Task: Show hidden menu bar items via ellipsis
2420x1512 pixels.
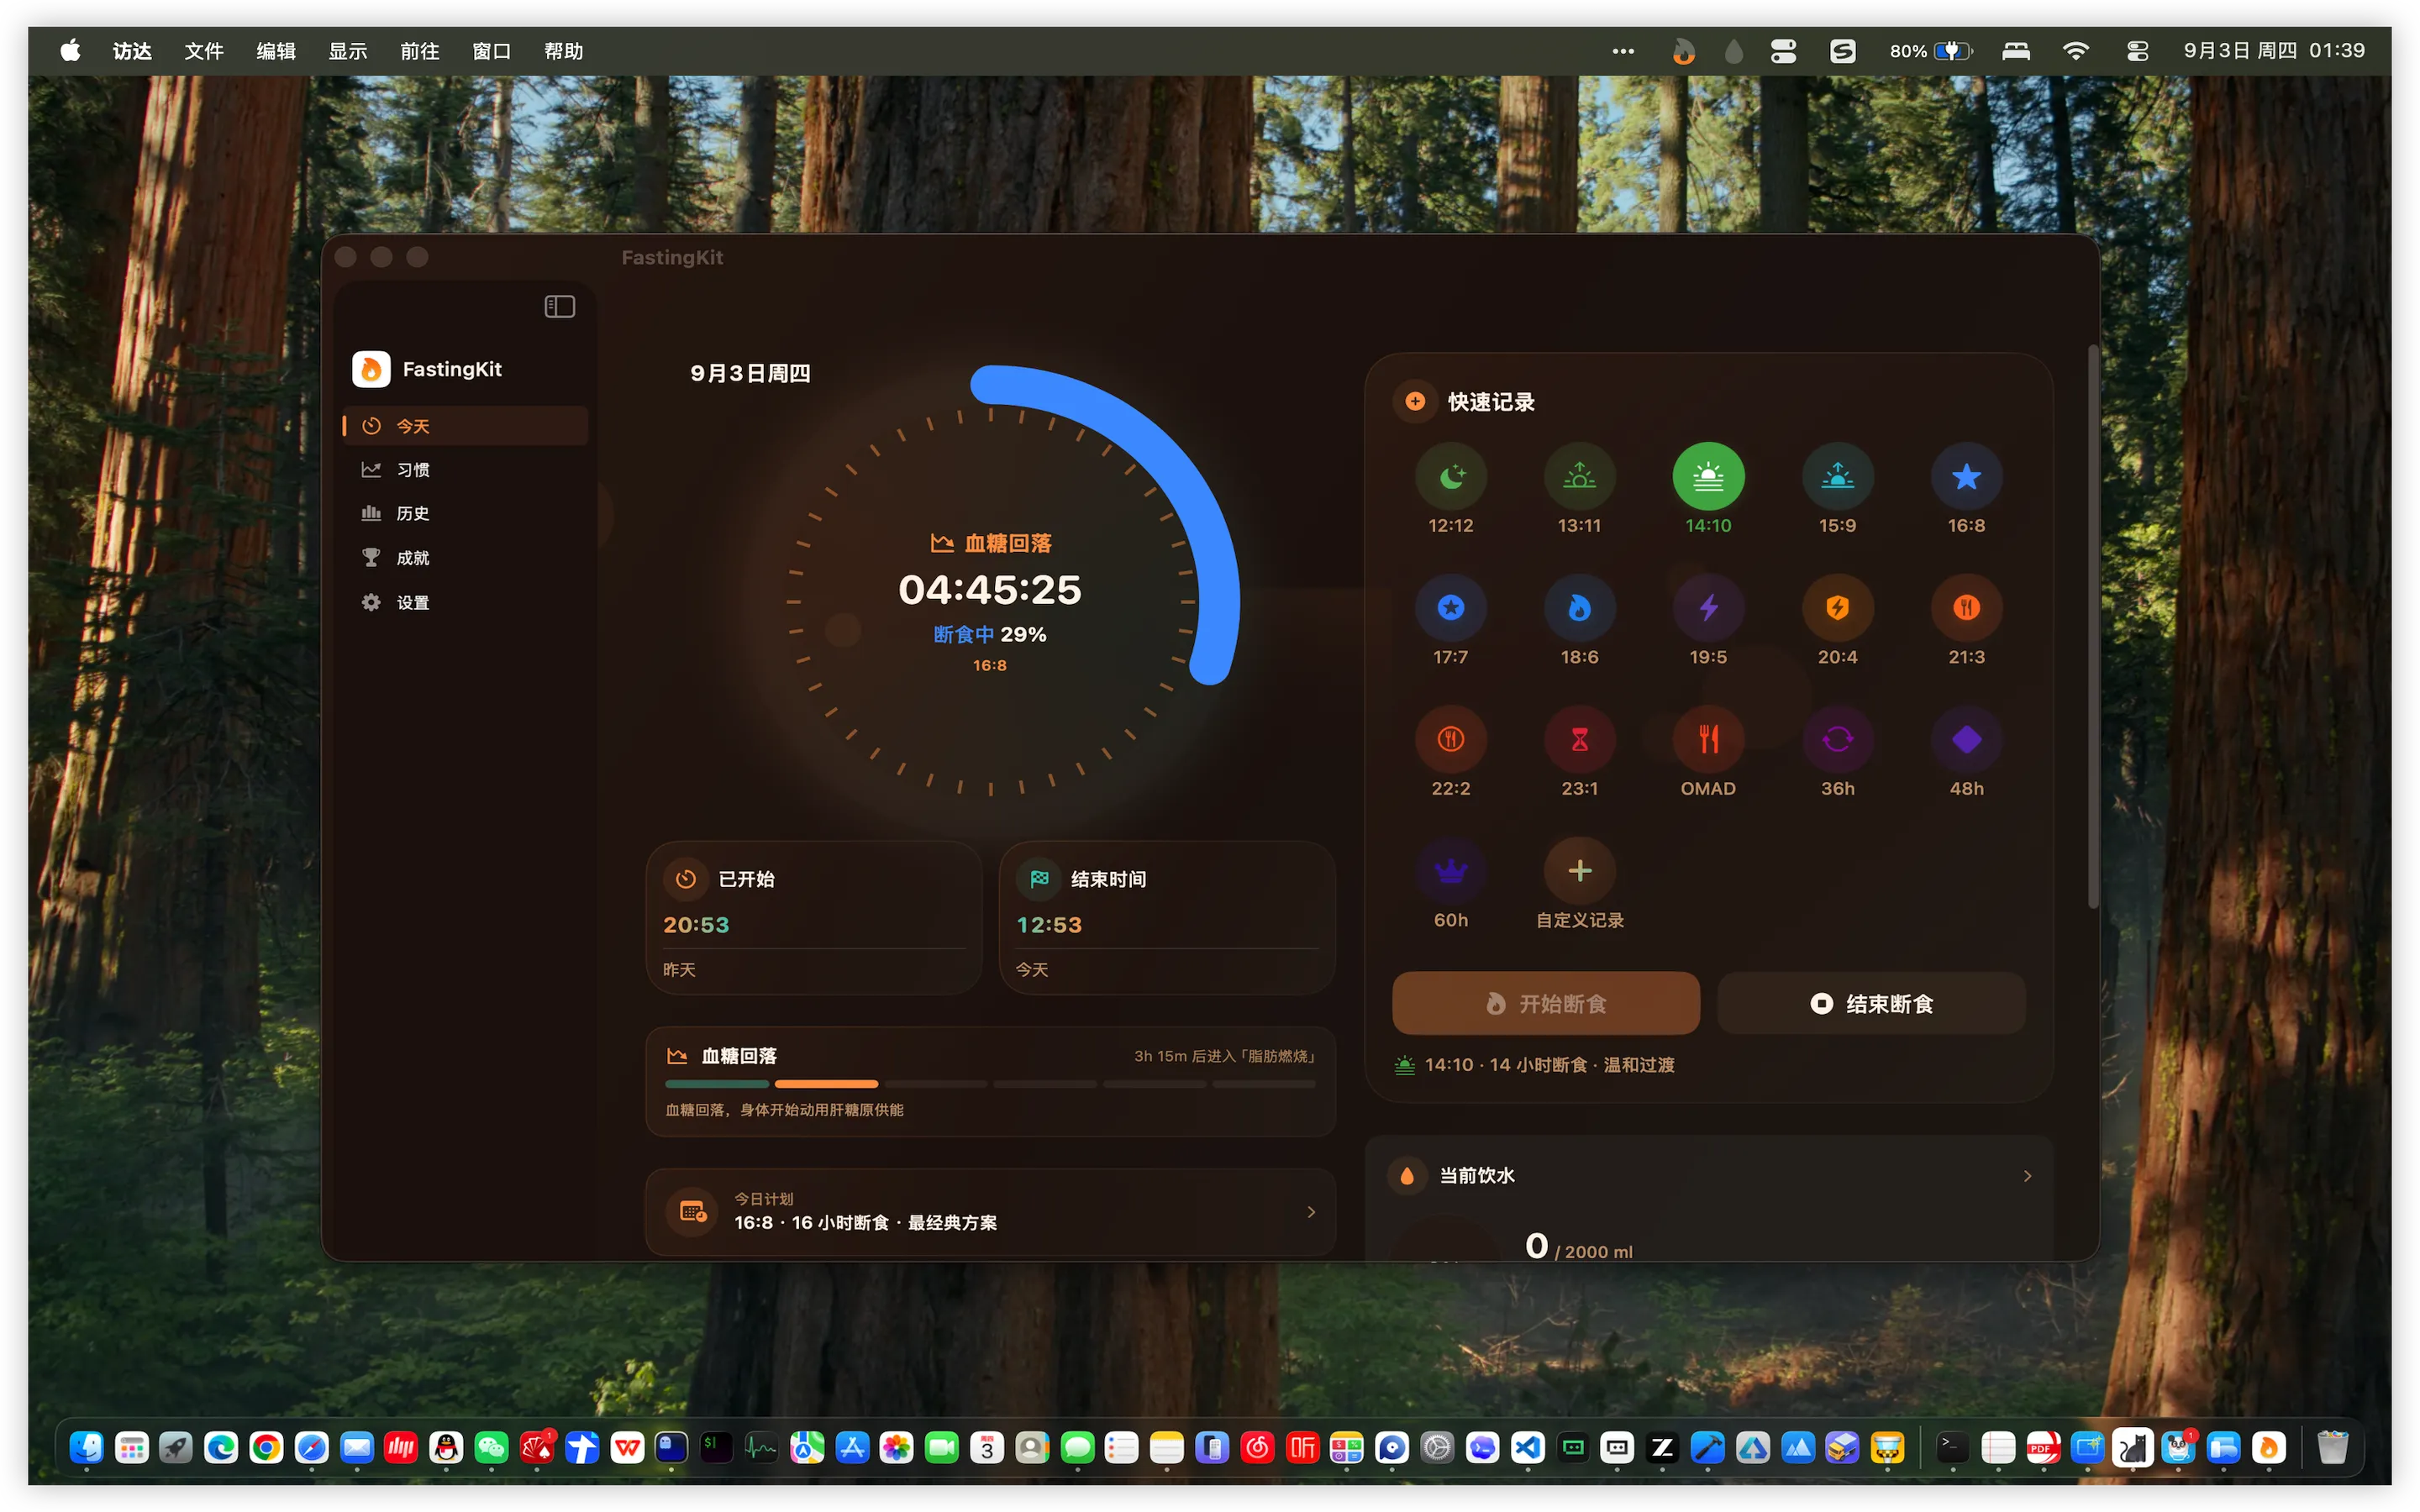Action: coord(1623,51)
